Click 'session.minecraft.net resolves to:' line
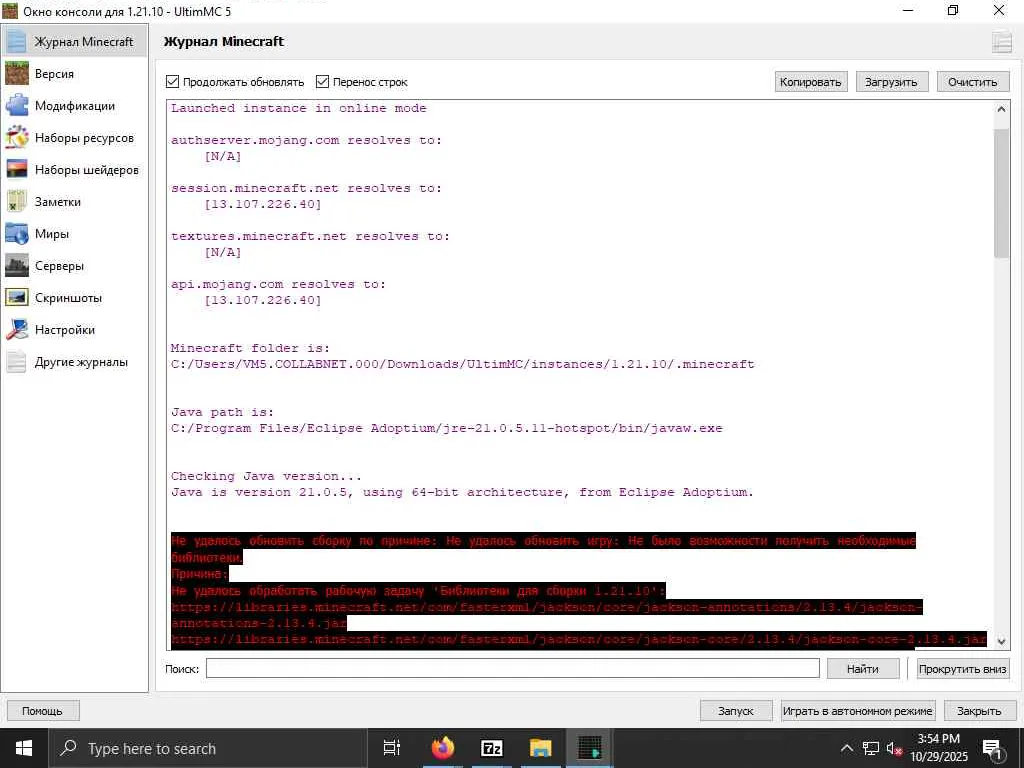 point(306,188)
